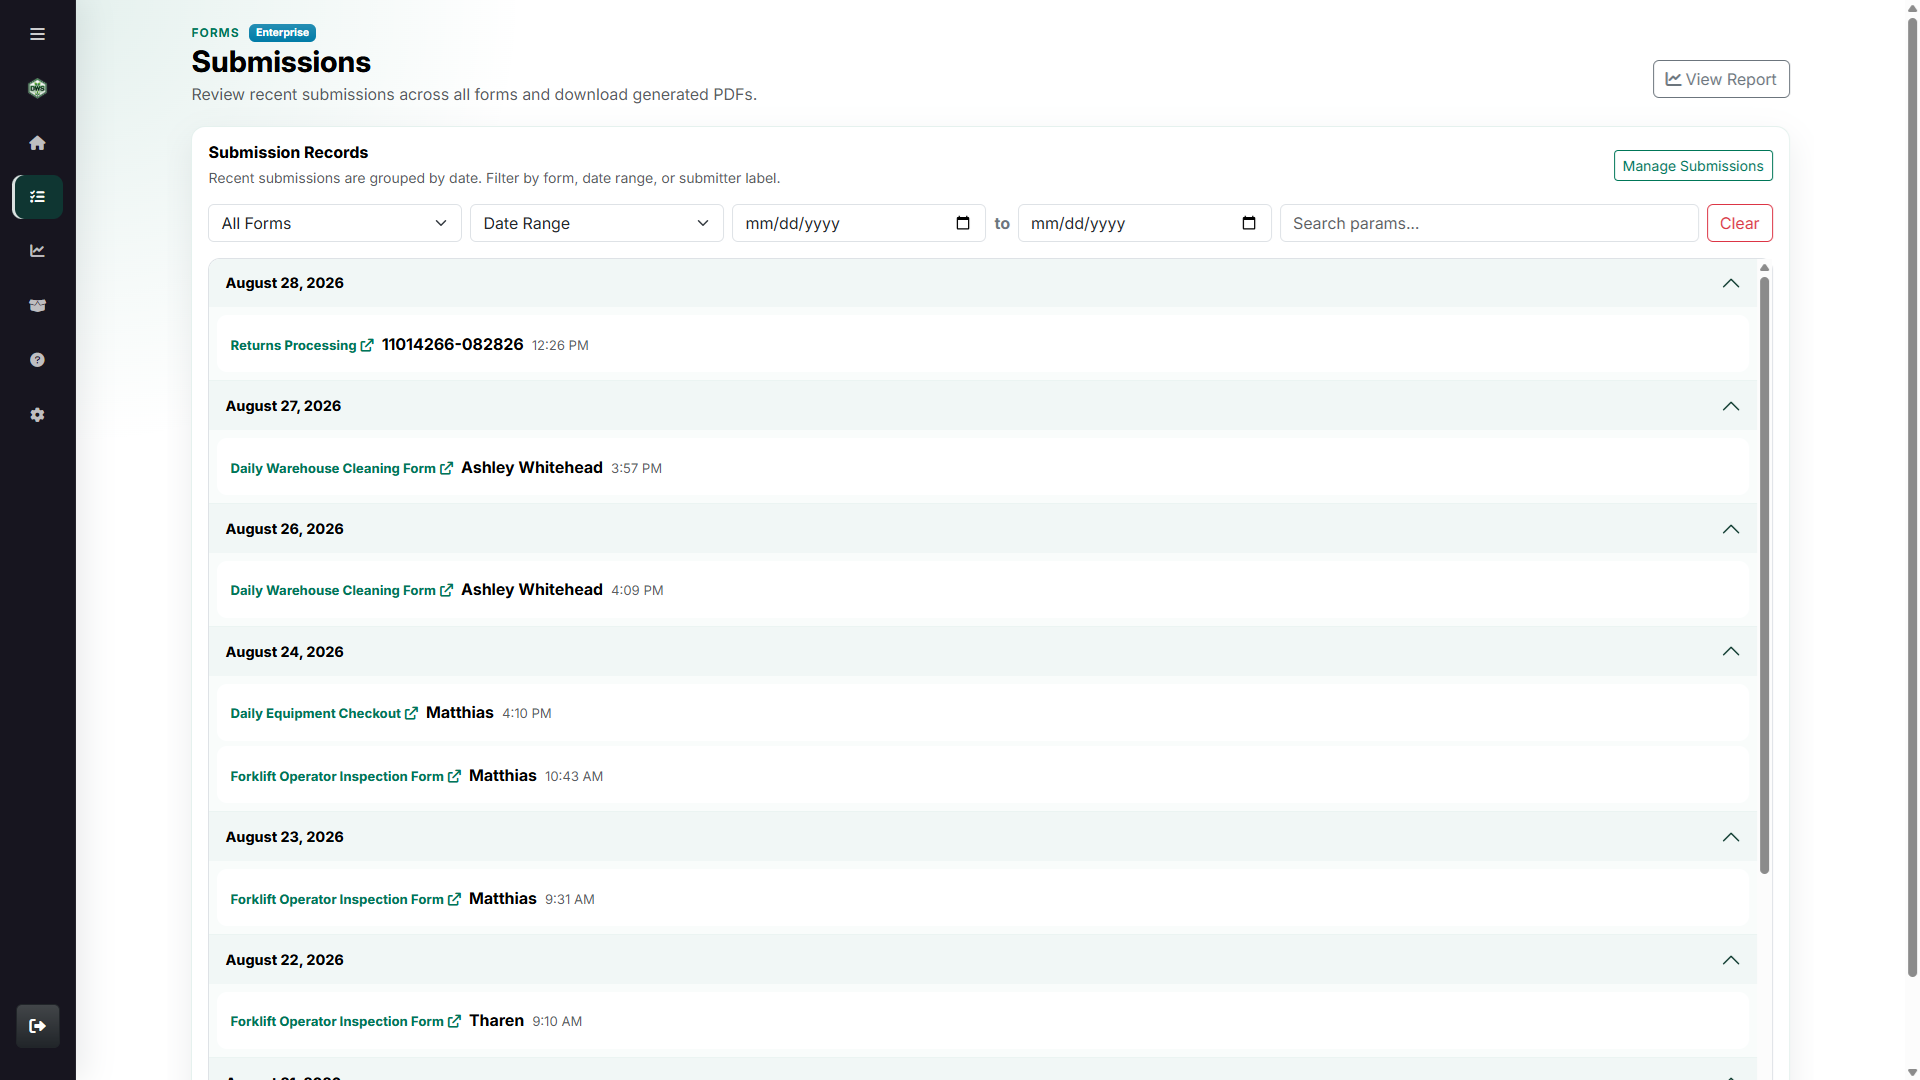Screen dimensions: 1920x1080
Task: Clear the filters with Clear button
Action: [1739, 223]
